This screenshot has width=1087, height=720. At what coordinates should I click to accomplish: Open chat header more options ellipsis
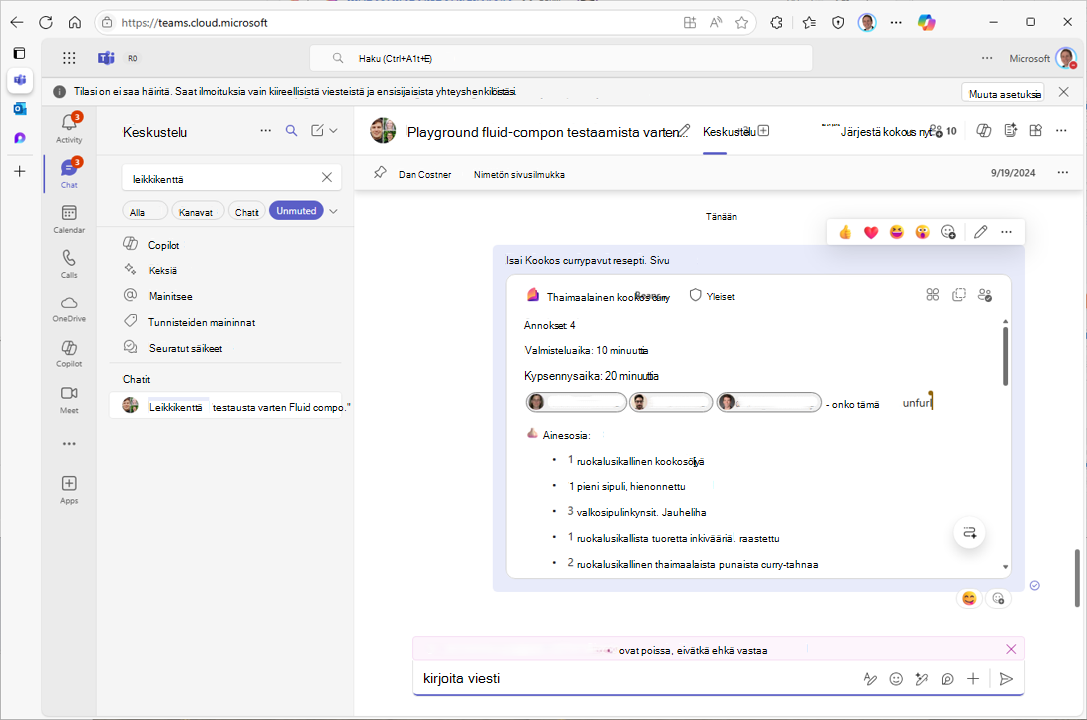[1061, 130]
